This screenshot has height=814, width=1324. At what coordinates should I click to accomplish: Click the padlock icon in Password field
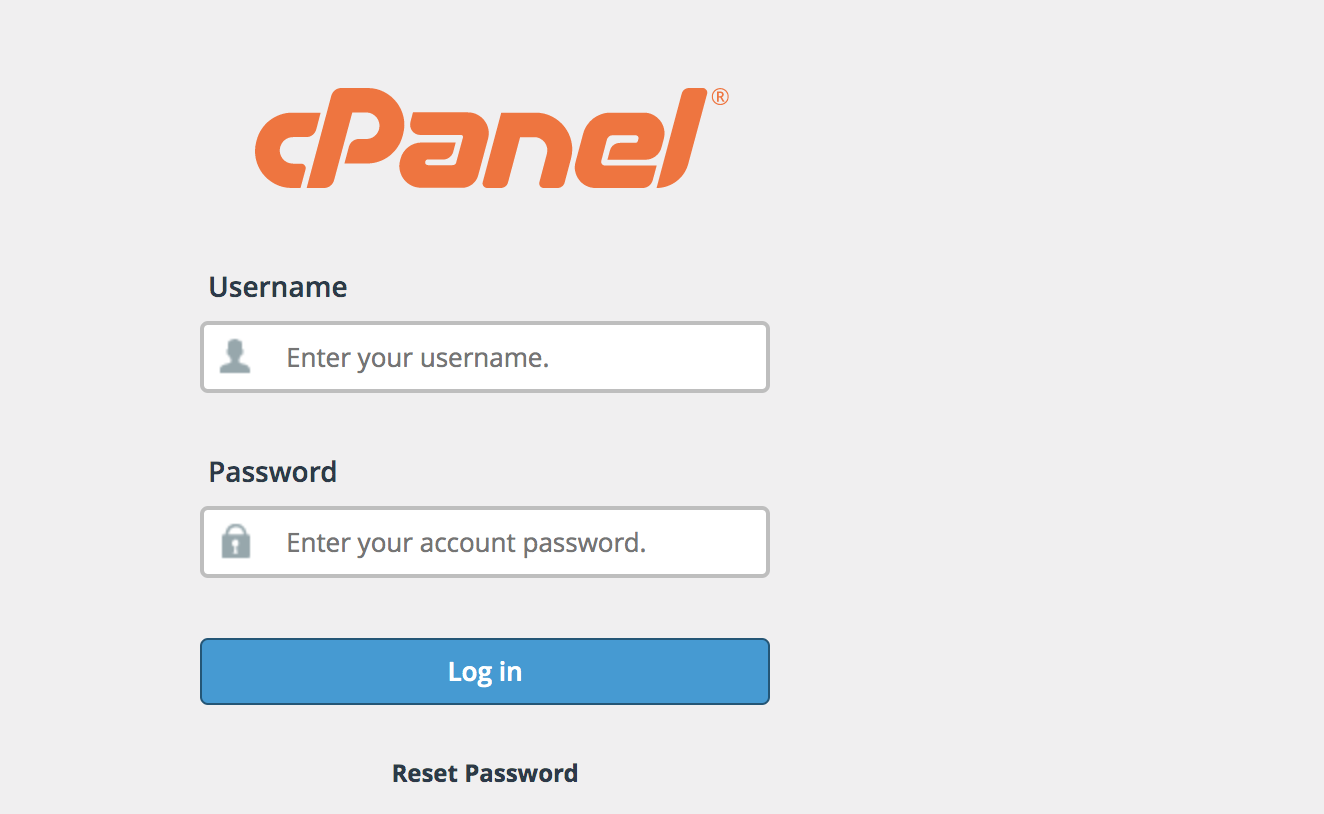click(x=235, y=541)
